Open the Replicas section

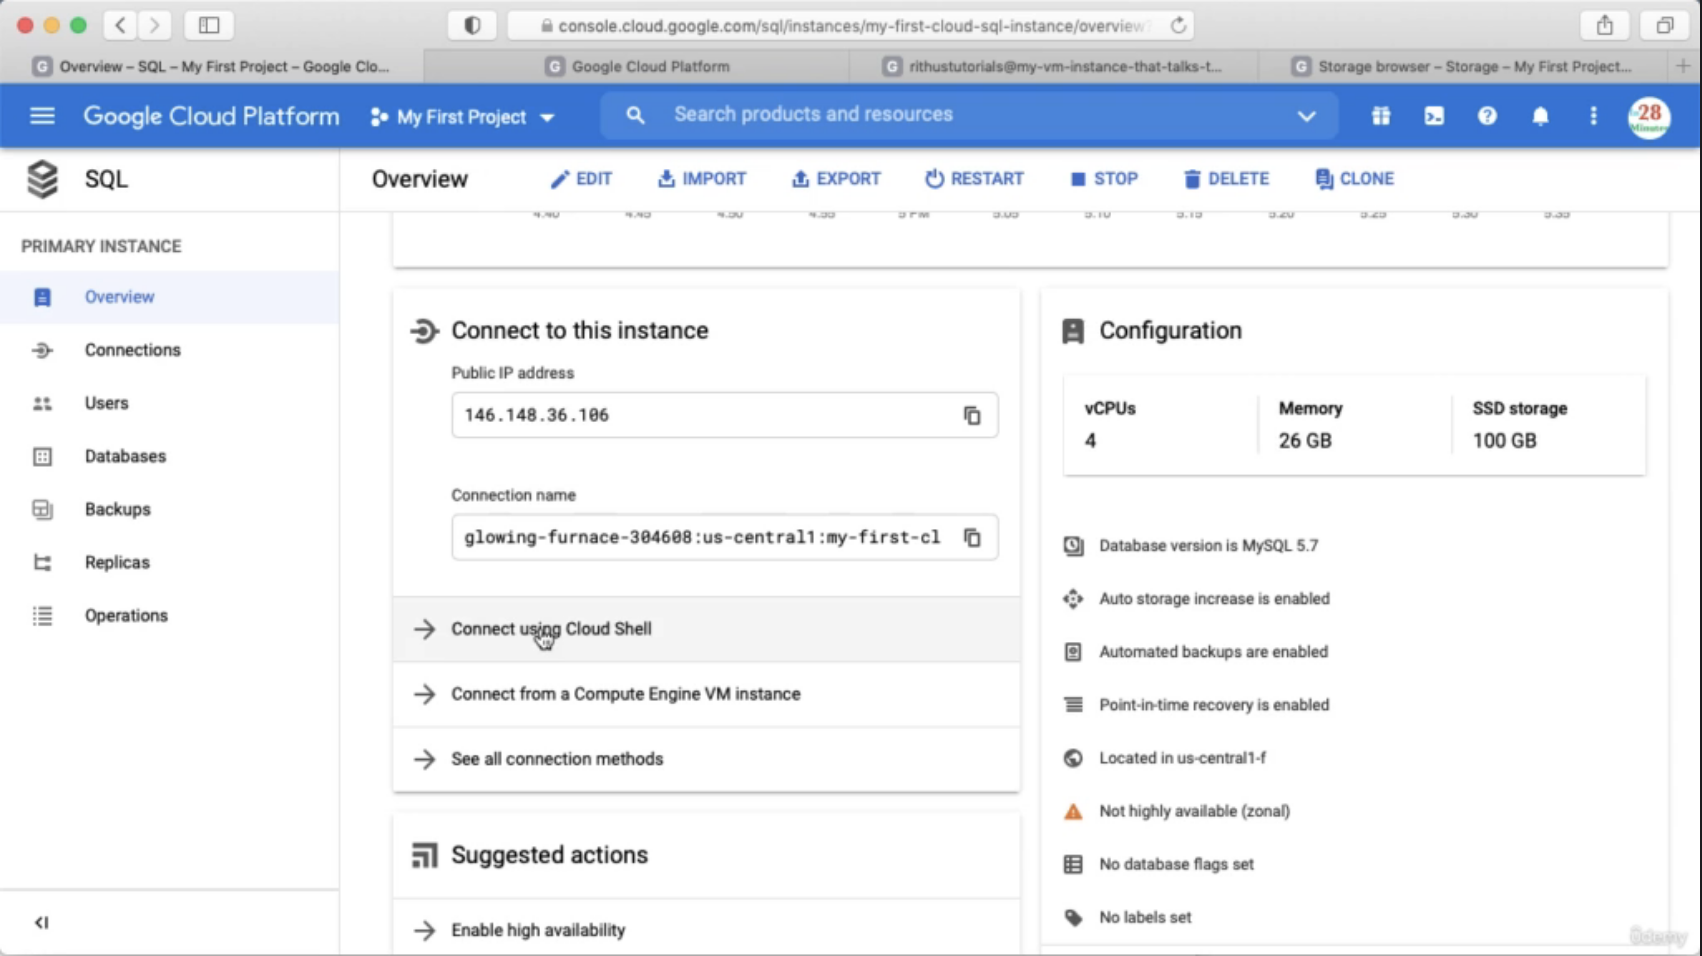[x=169, y=562]
